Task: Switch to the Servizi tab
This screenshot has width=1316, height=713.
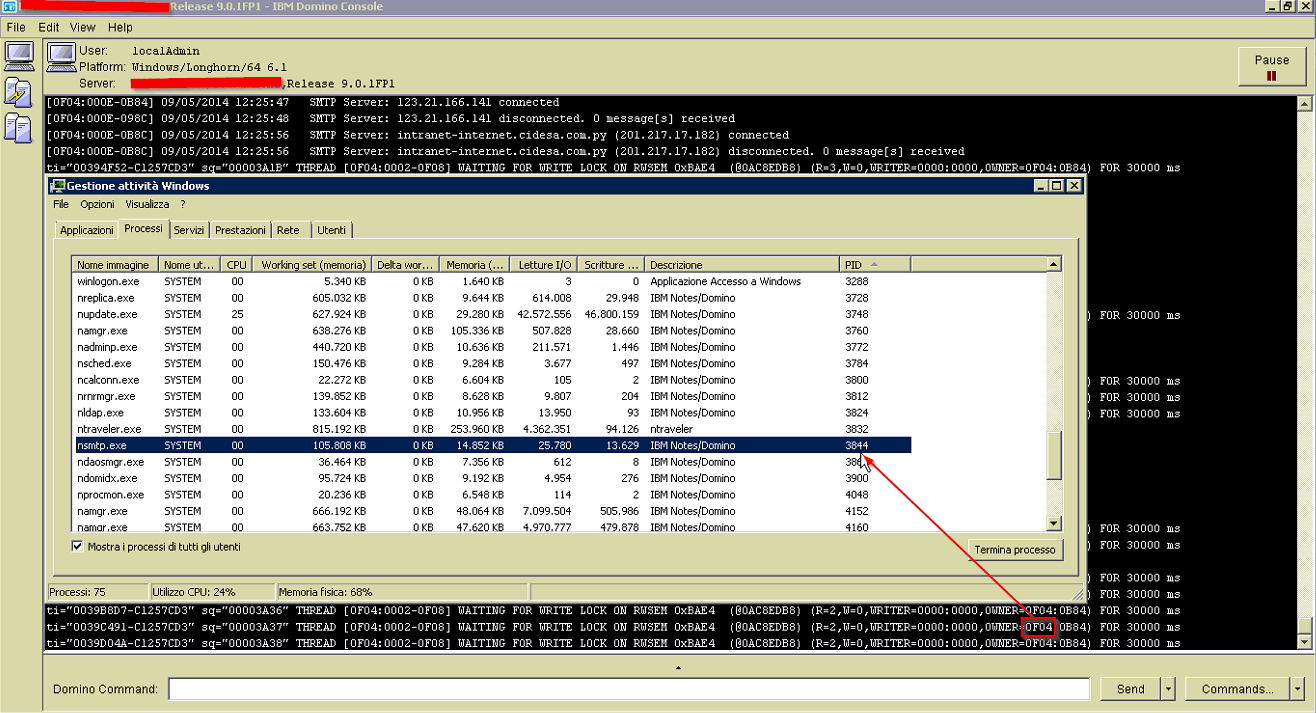Action: point(189,230)
